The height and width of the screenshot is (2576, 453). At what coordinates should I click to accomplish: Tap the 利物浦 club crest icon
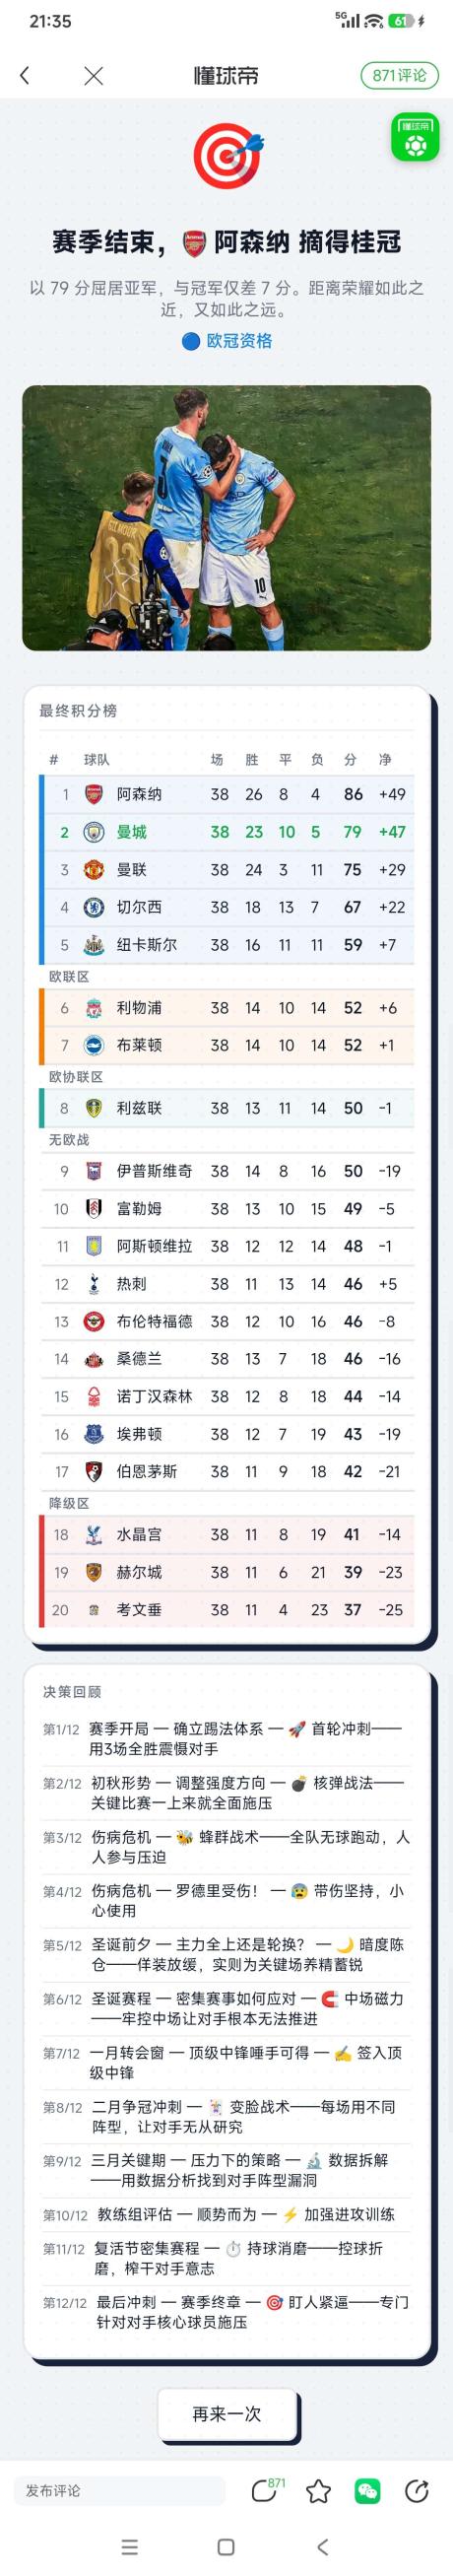click(x=93, y=1008)
